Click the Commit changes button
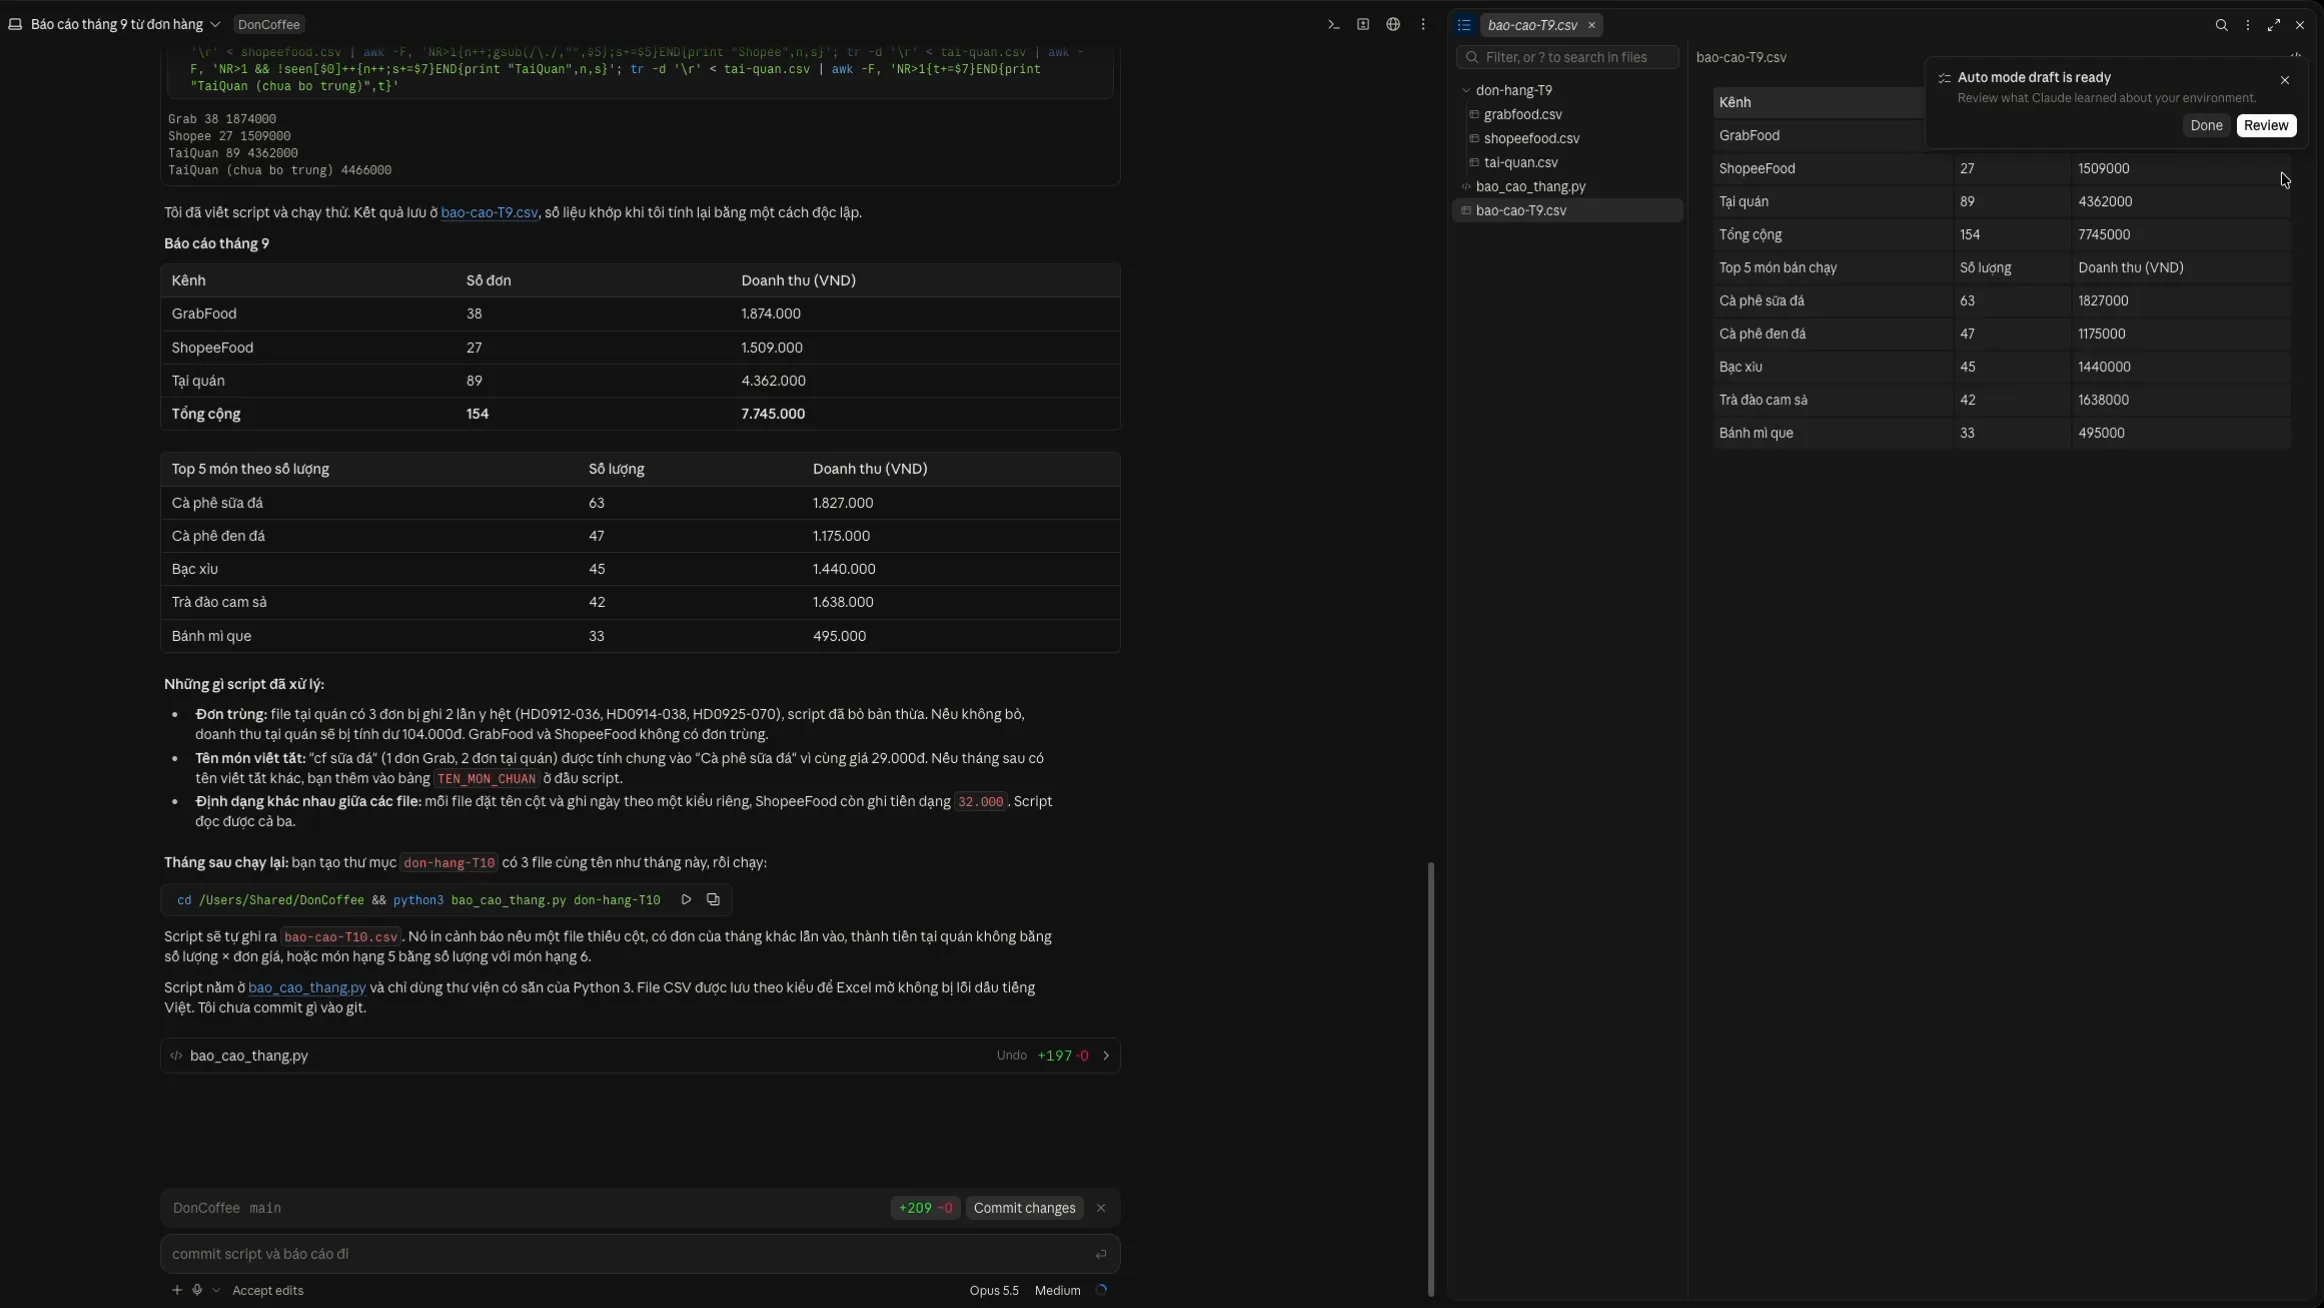2324x1308 pixels. pyautogui.click(x=1024, y=1208)
